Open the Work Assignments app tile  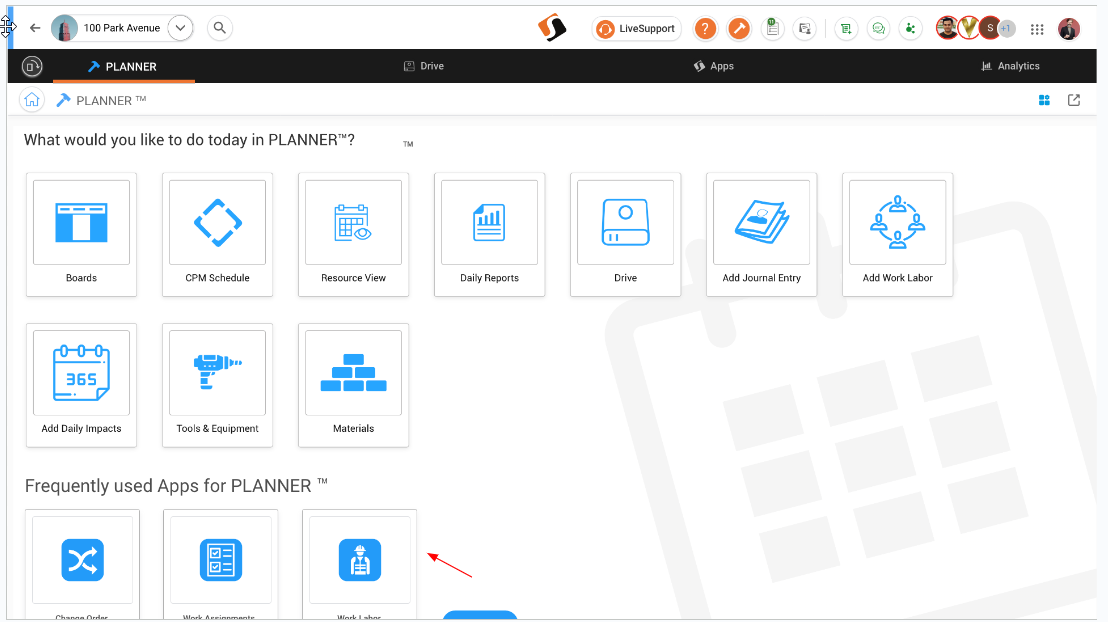tap(220, 565)
